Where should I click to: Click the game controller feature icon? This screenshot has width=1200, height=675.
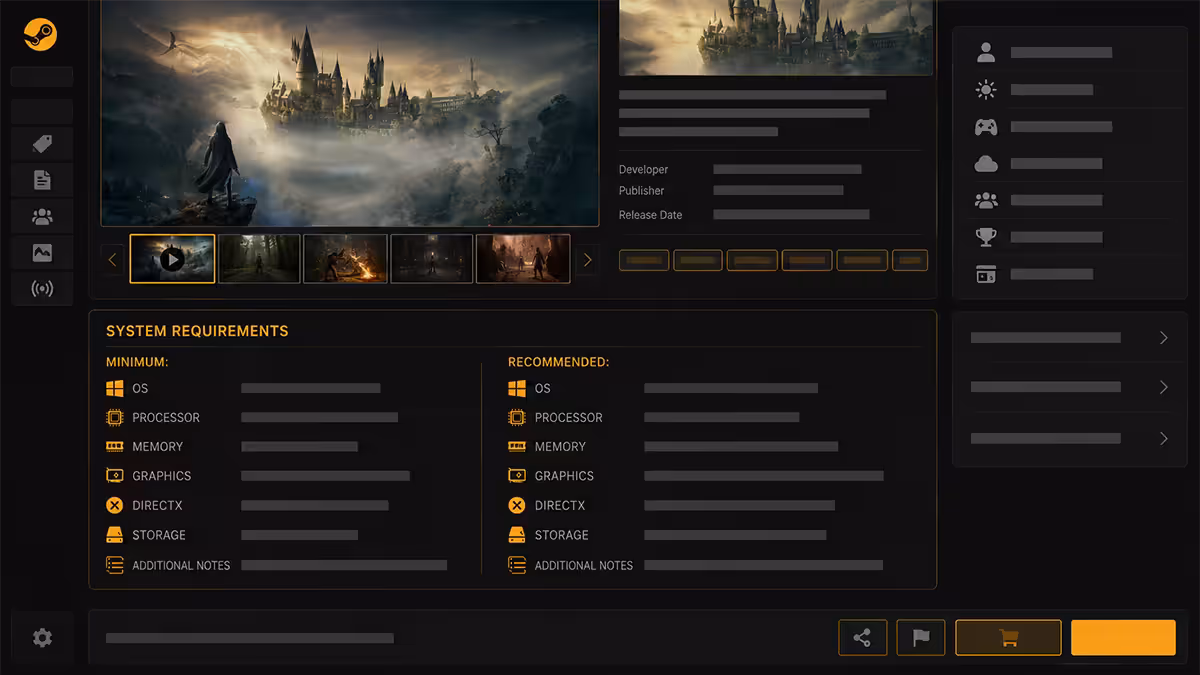pyautogui.click(x=986, y=127)
